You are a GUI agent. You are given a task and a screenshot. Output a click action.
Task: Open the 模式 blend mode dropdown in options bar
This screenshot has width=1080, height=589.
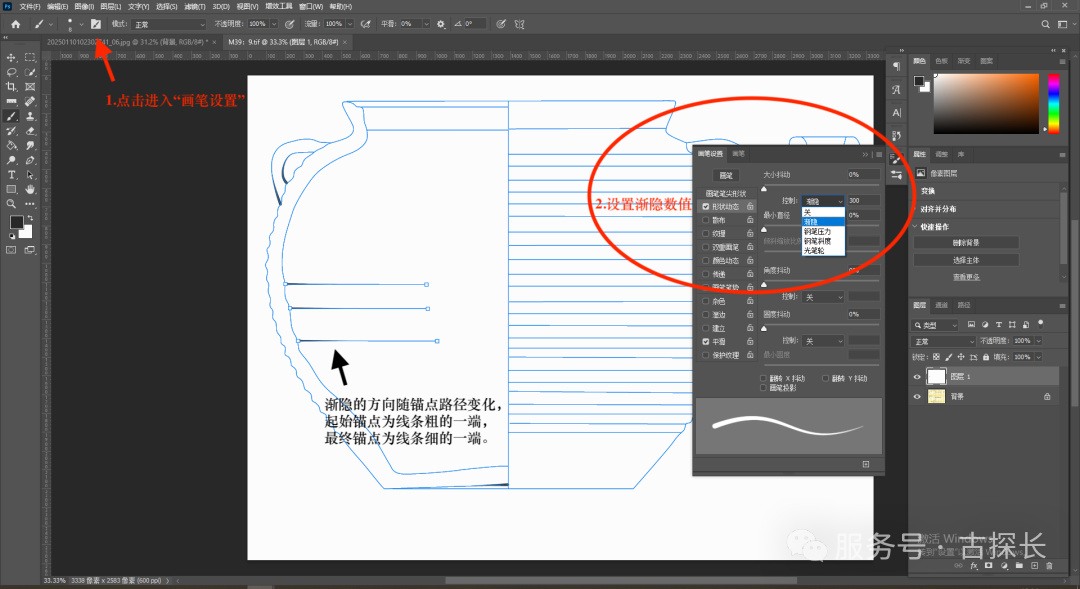[x=169, y=24]
